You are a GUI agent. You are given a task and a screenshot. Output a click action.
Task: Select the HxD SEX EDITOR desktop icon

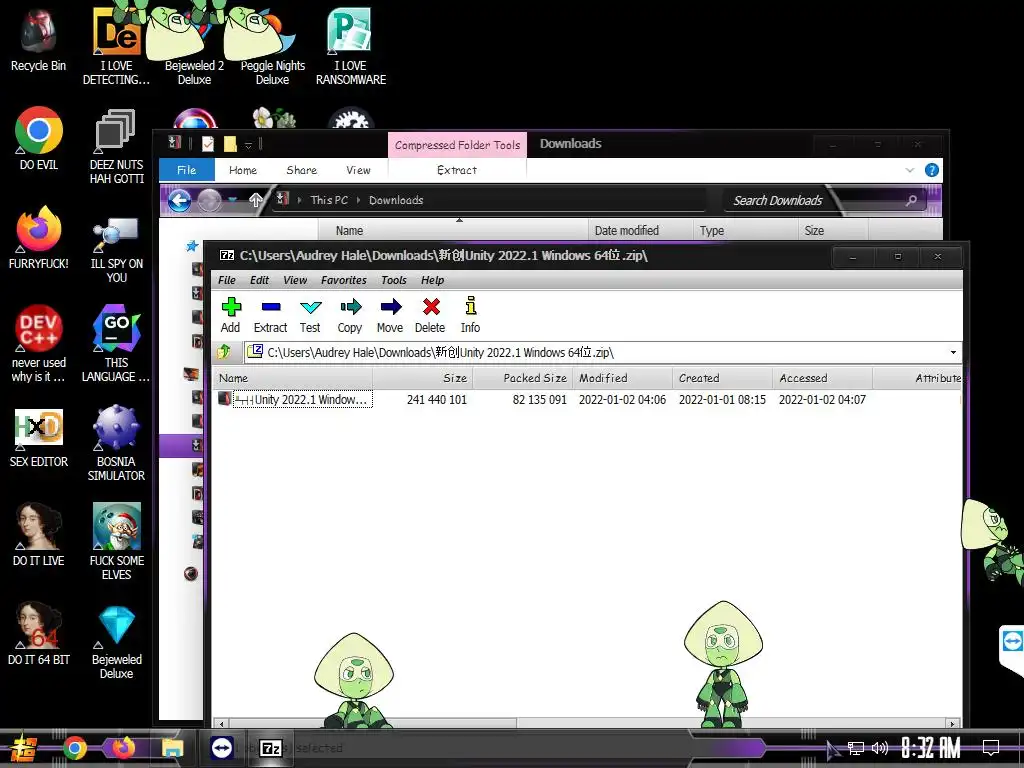coord(39,438)
